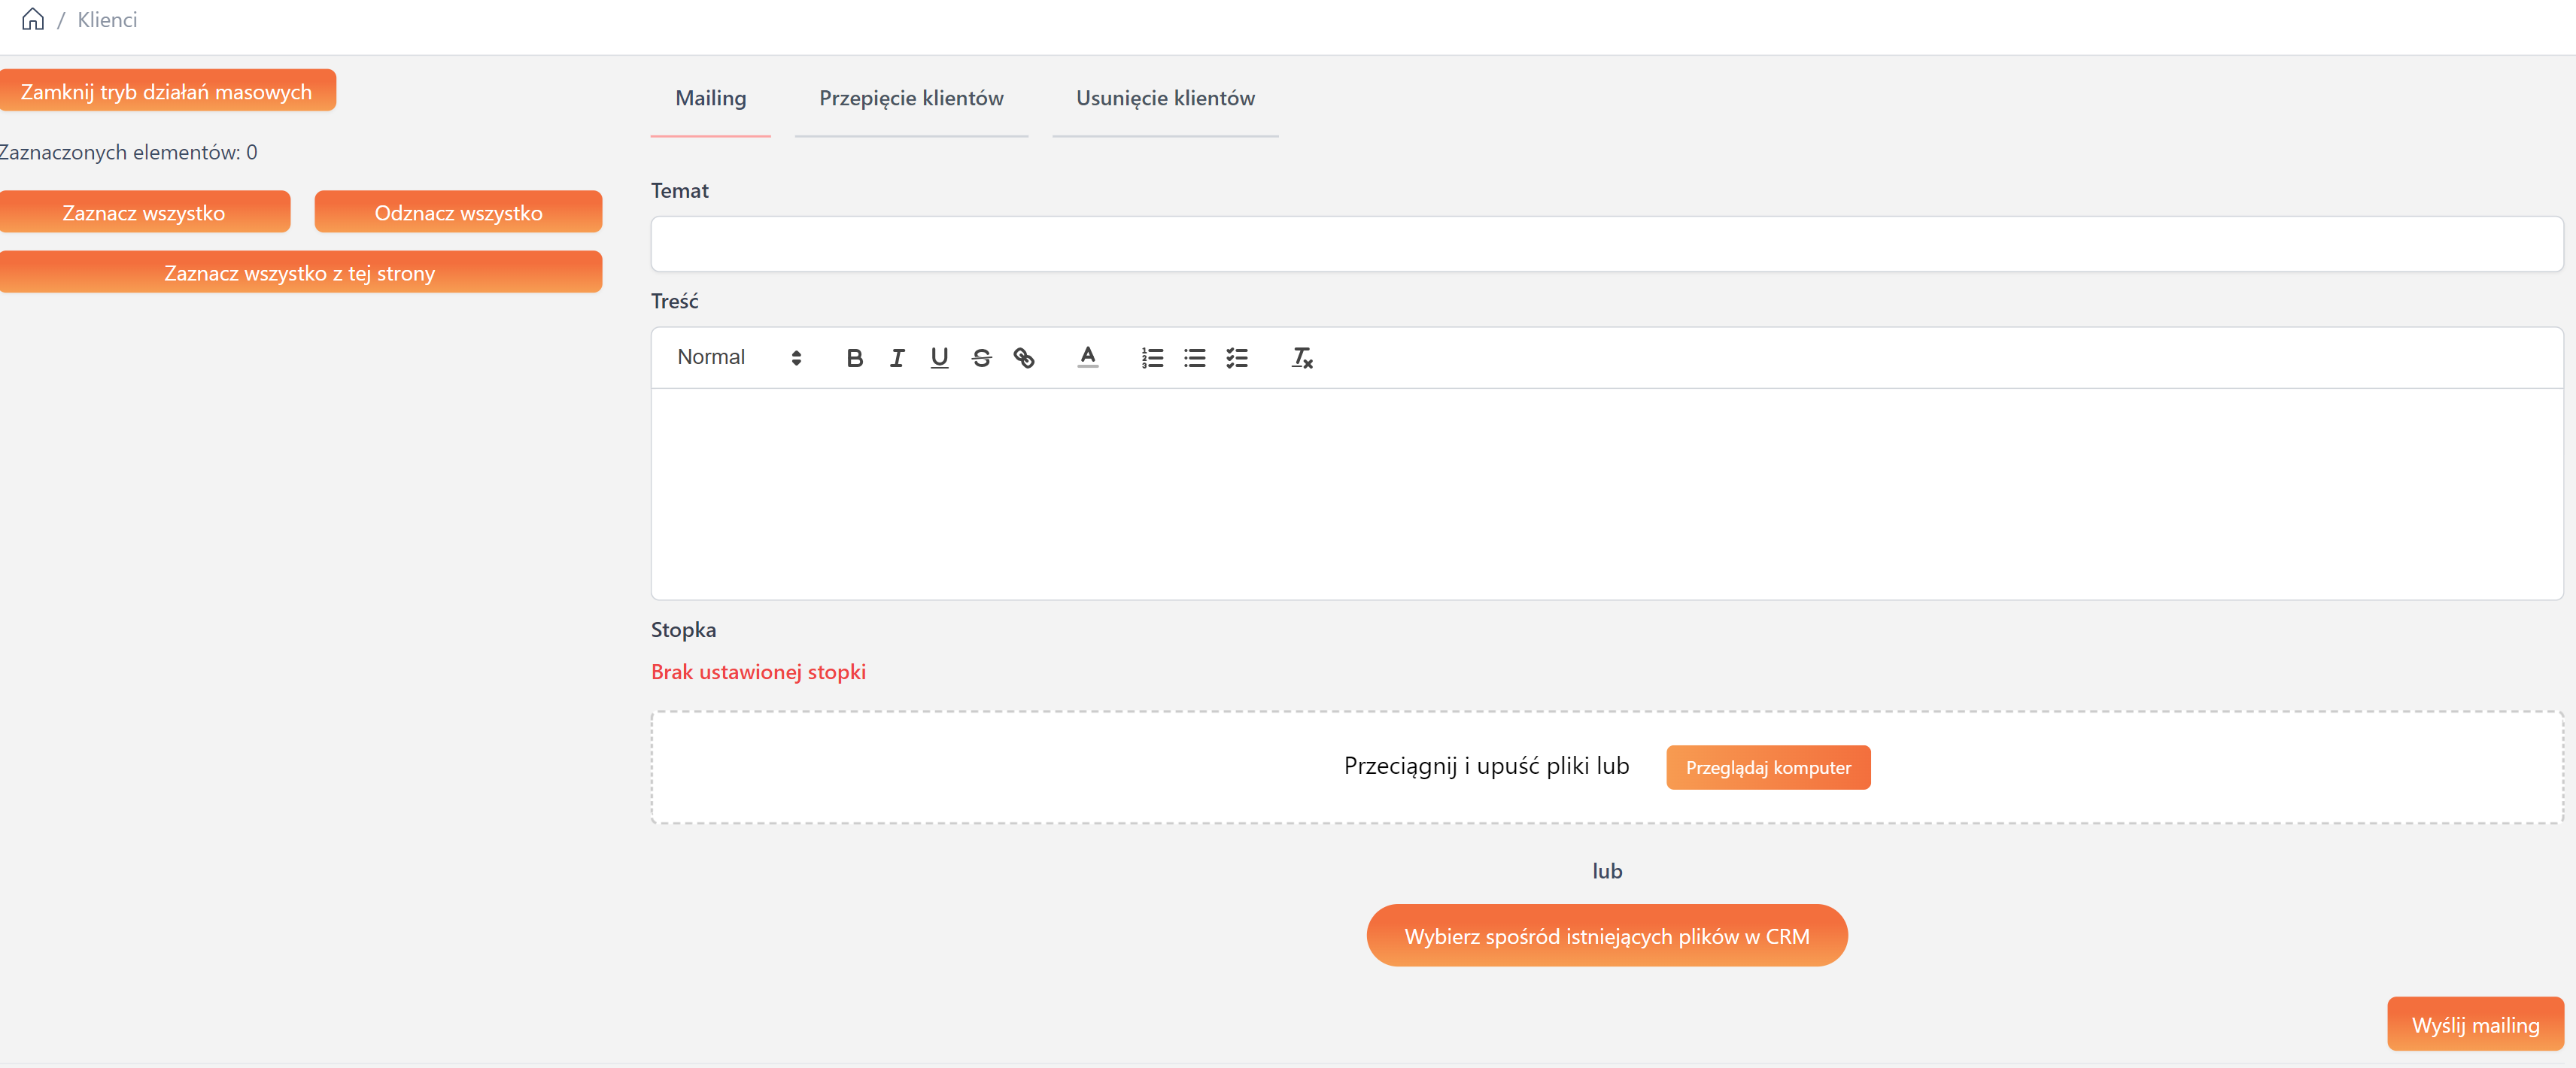
Task: Insert a bulleted list
Action: click(x=1194, y=358)
